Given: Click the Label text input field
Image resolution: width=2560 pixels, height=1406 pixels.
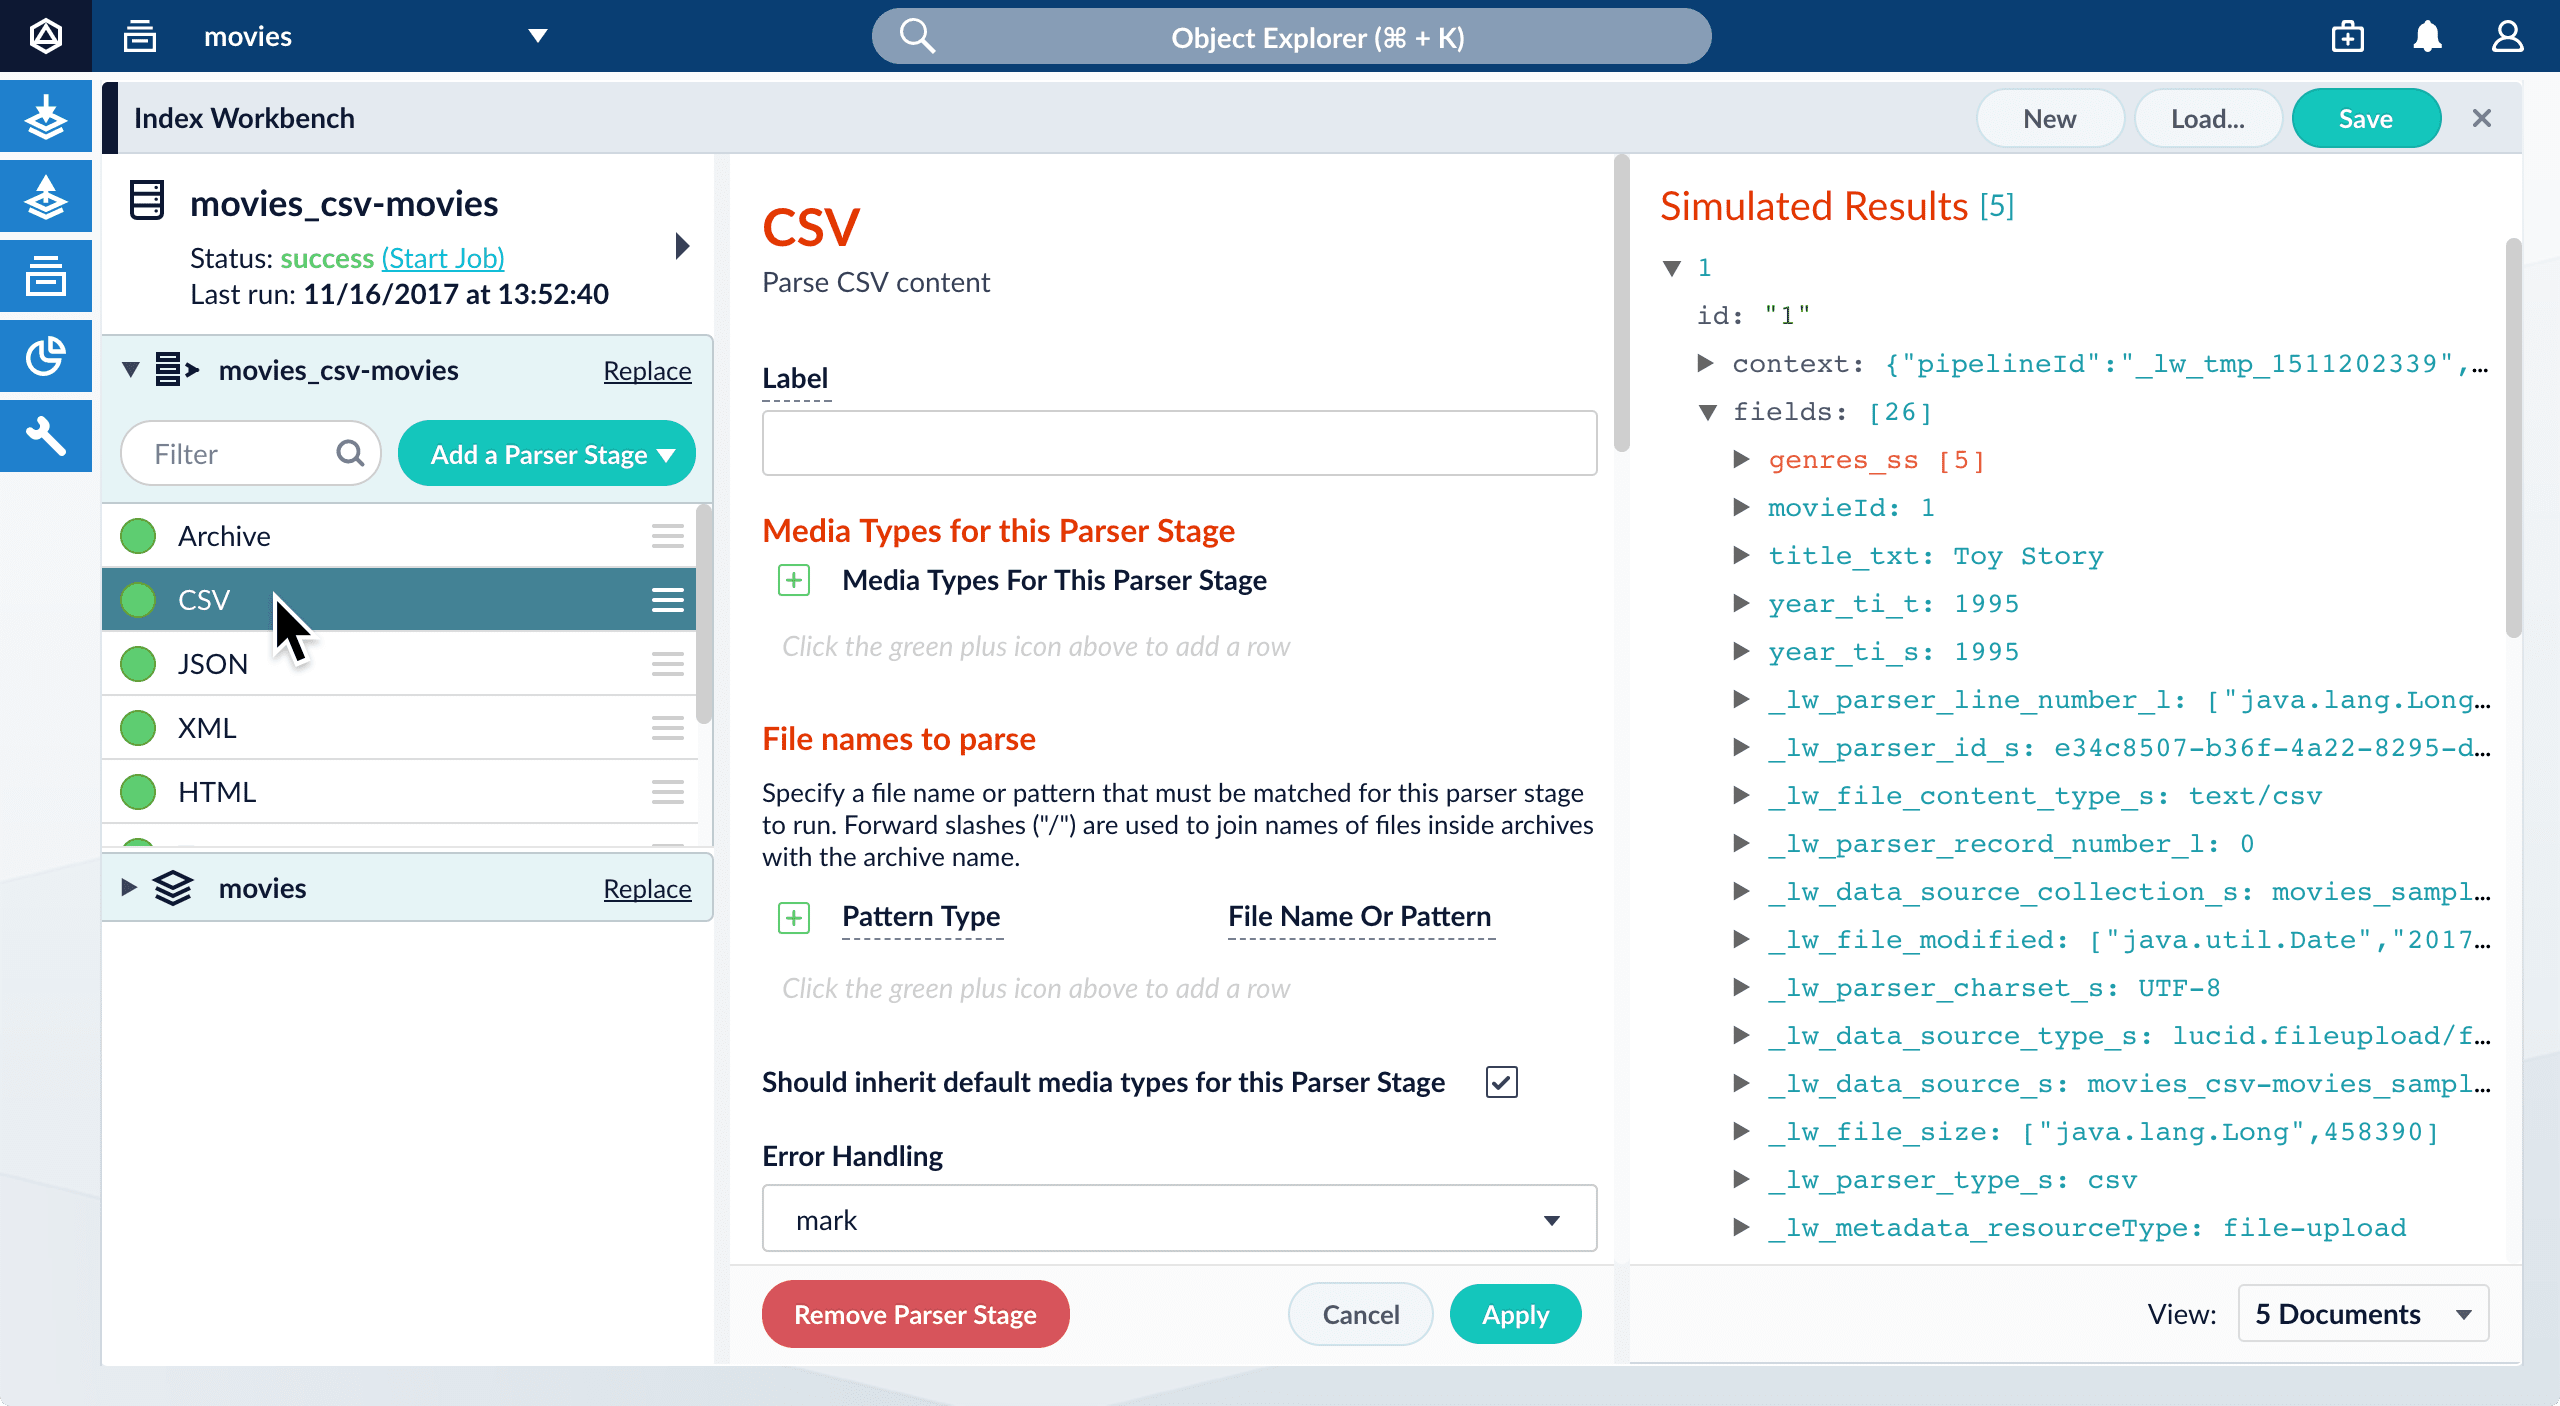Looking at the screenshot, I should (x=1178, y=443).
